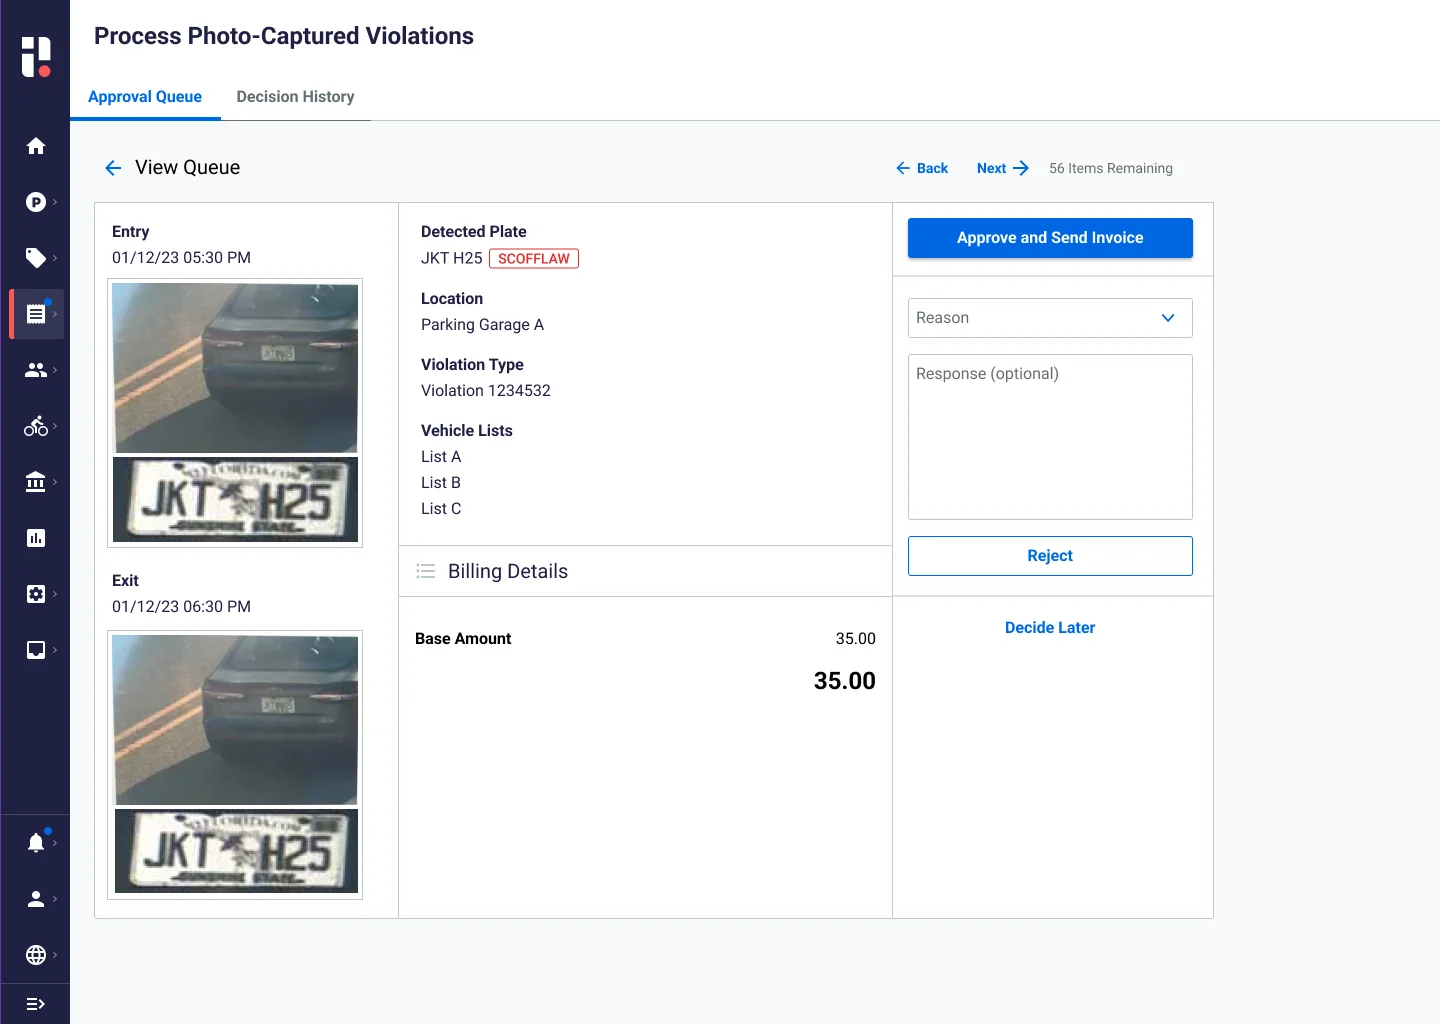The image size is (1440, 1024).
Task: Expand the sidebar using bottom menu icon
Action: [36, 1004]
